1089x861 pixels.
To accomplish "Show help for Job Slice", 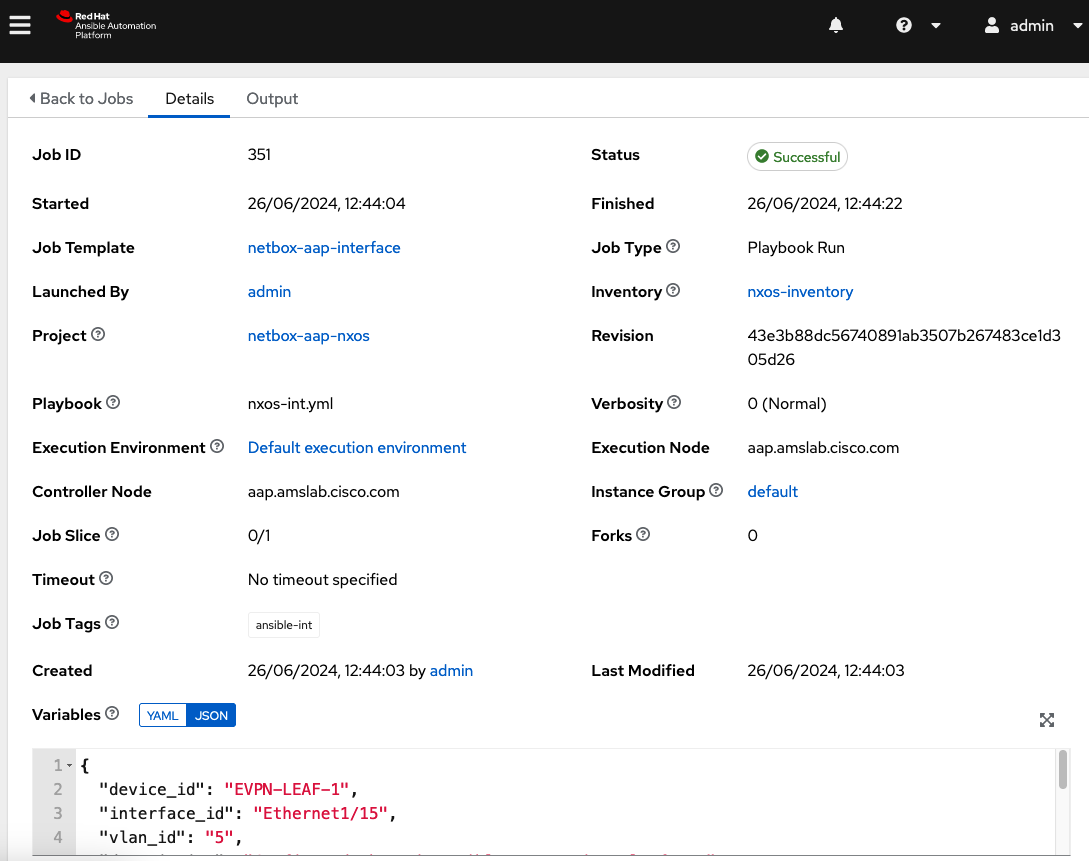I will click(112, 534).
